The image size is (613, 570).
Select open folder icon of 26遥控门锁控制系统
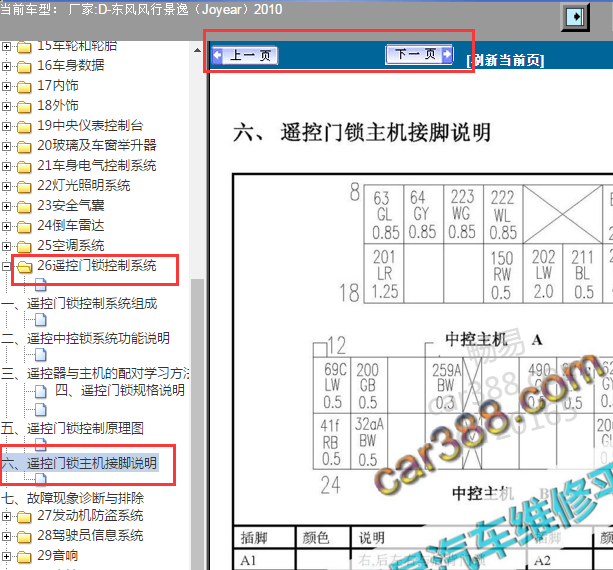click(24, 267)
